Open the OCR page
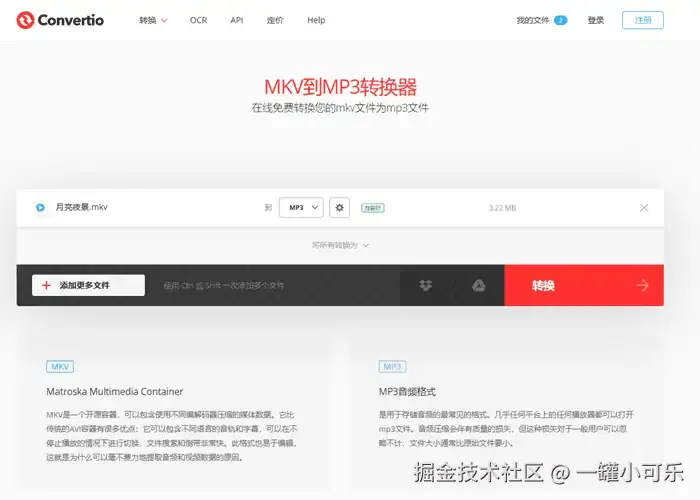700x500 pixels. pos(198,20)
